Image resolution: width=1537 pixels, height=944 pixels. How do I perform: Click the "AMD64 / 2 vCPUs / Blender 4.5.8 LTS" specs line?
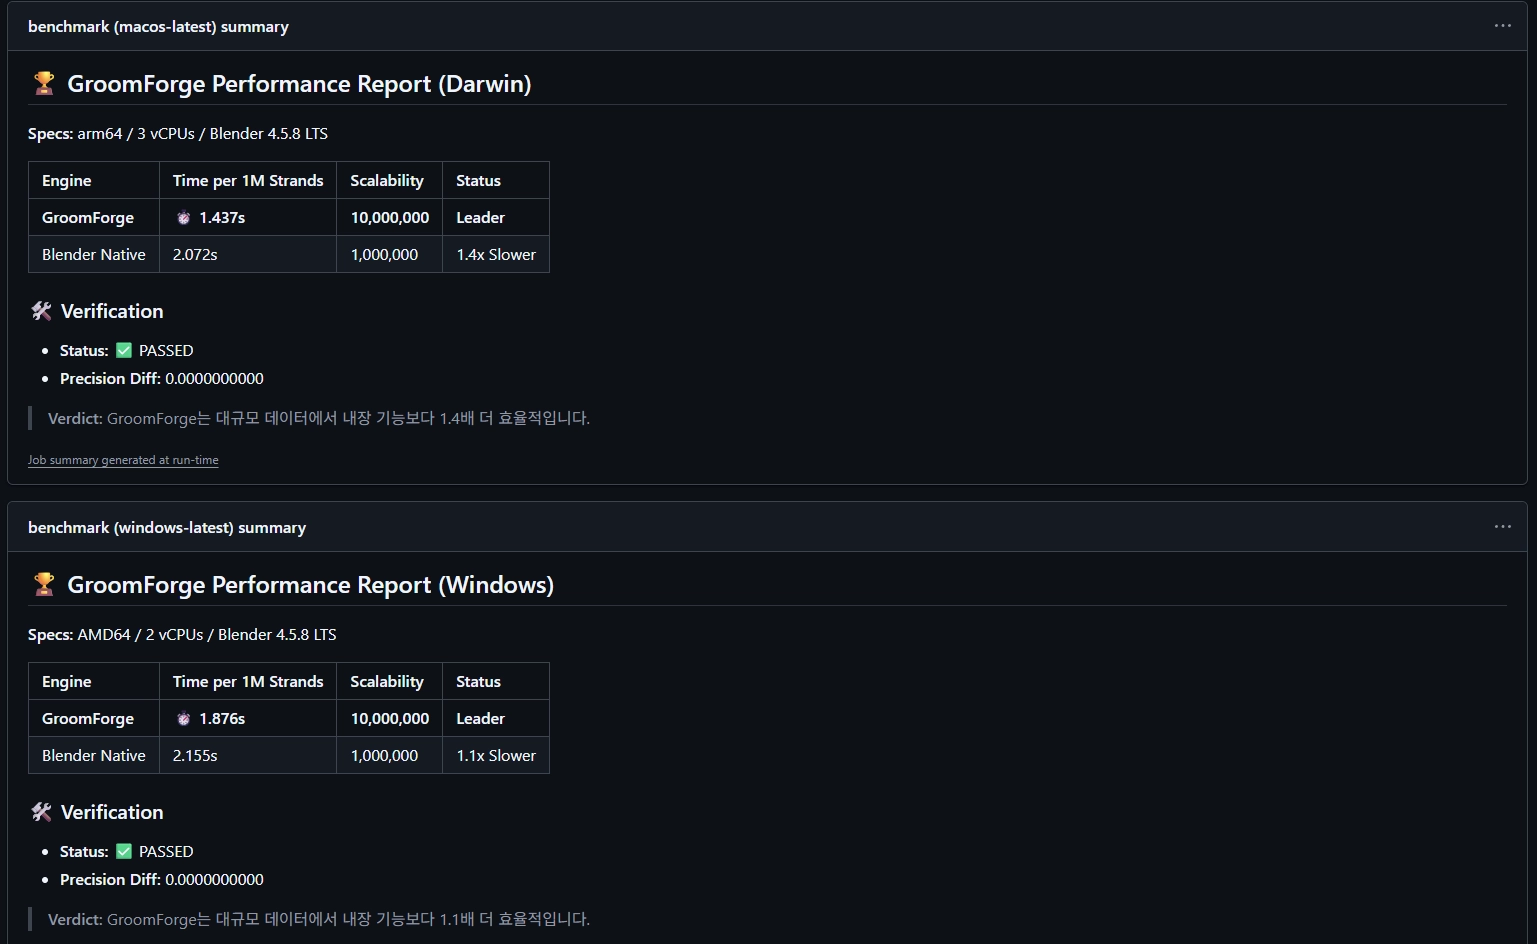coord(207,635)
